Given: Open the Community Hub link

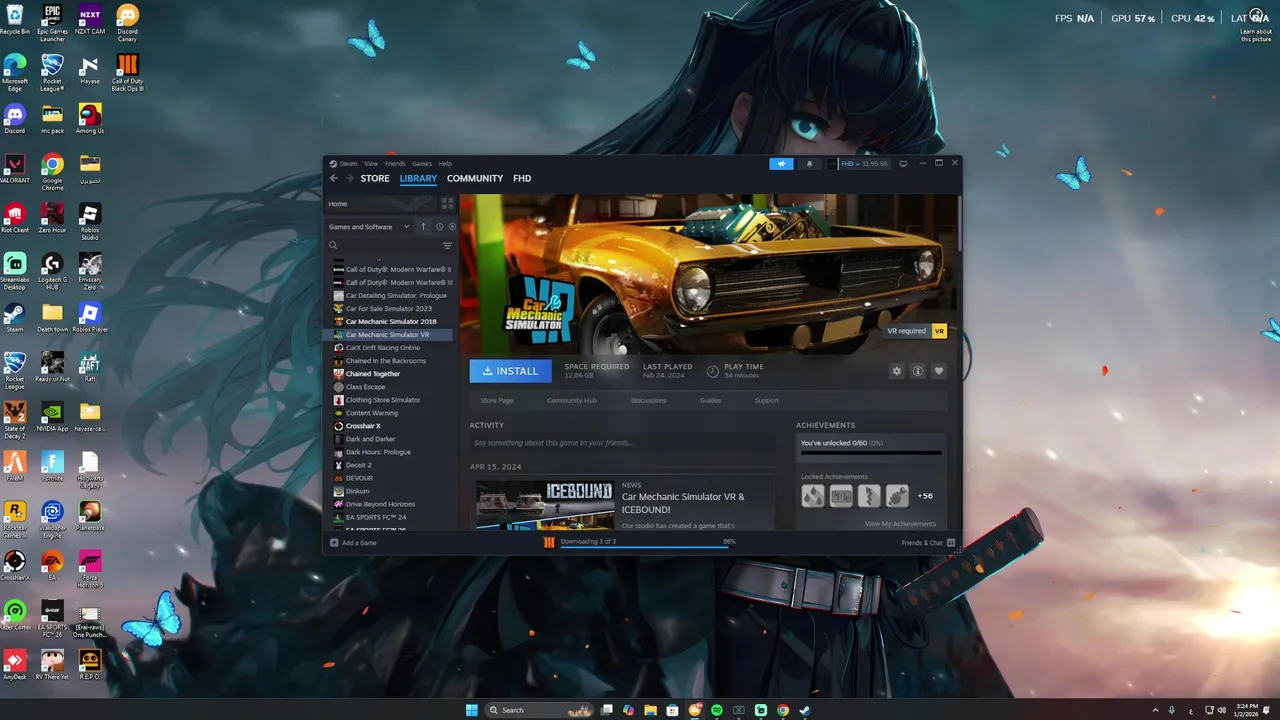Looking at the screenshot, I should pos(572,400).
